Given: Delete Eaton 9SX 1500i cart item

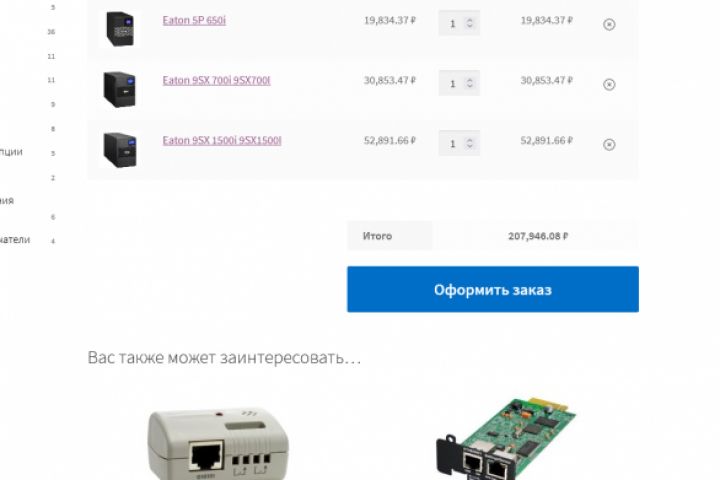Looking at the screenshot, I should pos(609,145).
